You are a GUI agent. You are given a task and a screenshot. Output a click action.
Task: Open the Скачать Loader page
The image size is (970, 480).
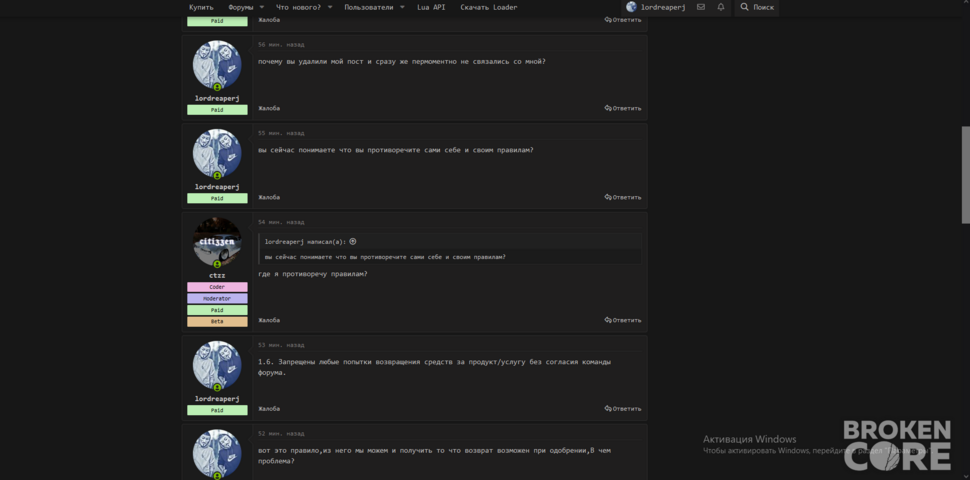click(x=489, y=7)
